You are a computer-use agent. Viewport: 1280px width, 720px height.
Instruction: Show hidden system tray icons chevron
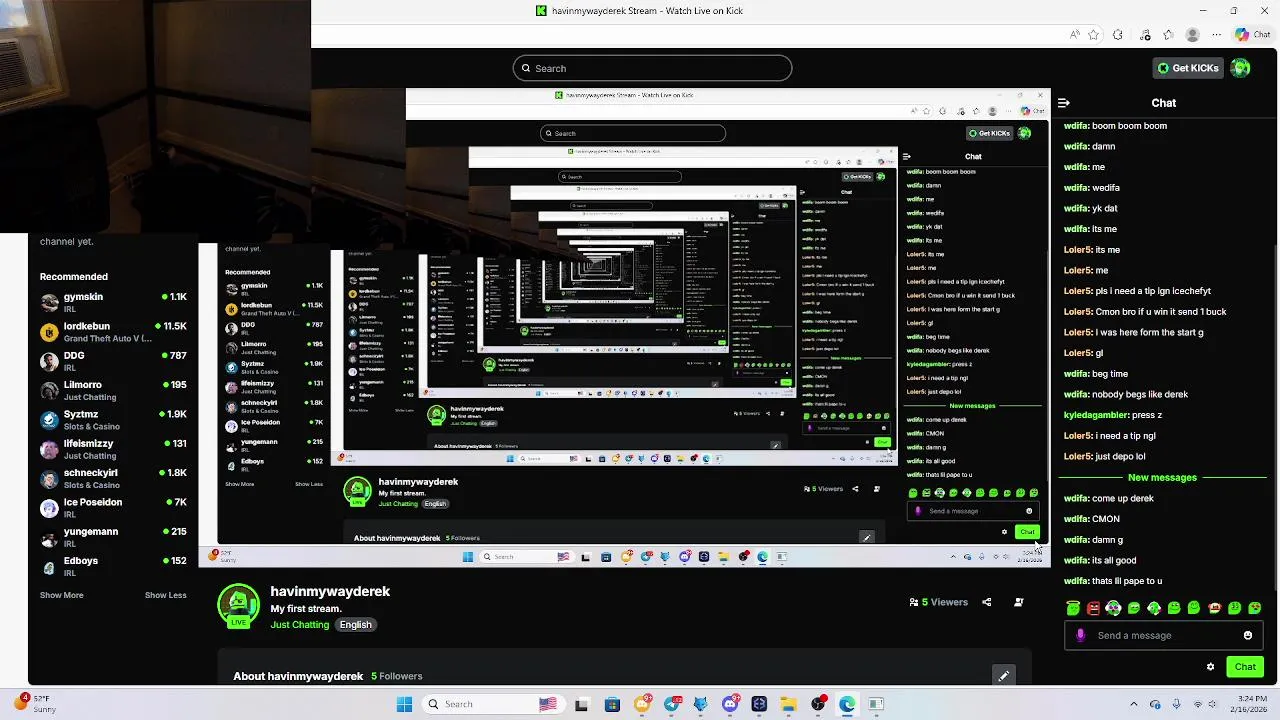point(1133,704)
